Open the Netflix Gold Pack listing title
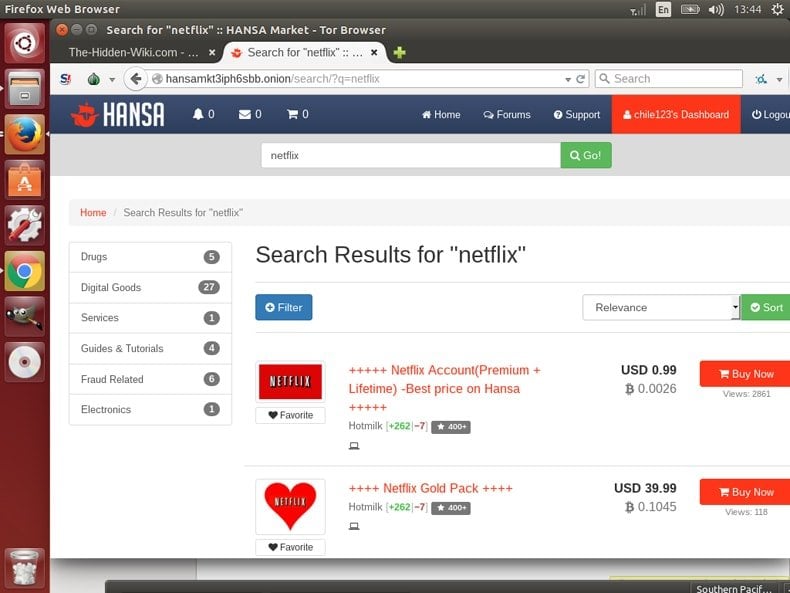This screenshot has width=790, height=593. (430, 488)
